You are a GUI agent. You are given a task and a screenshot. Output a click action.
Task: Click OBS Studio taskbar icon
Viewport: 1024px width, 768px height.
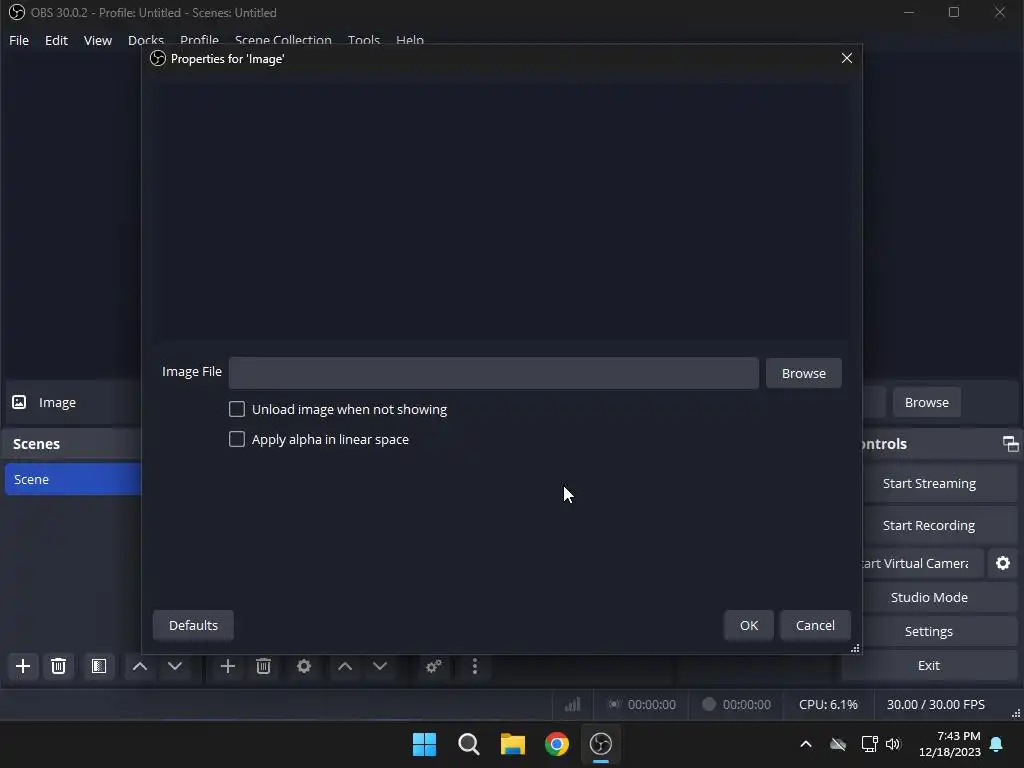(601, 744)
